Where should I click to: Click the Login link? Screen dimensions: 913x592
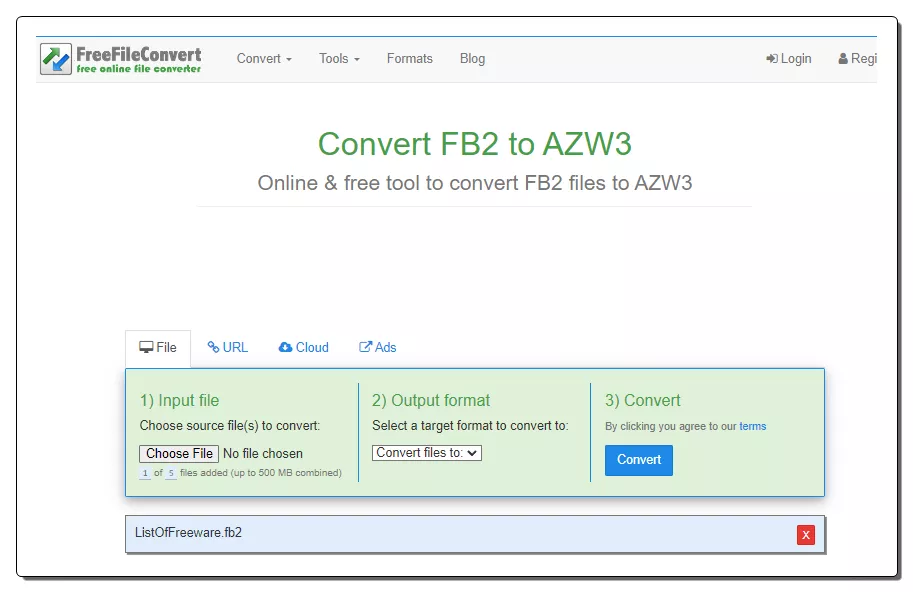[788, 59]
